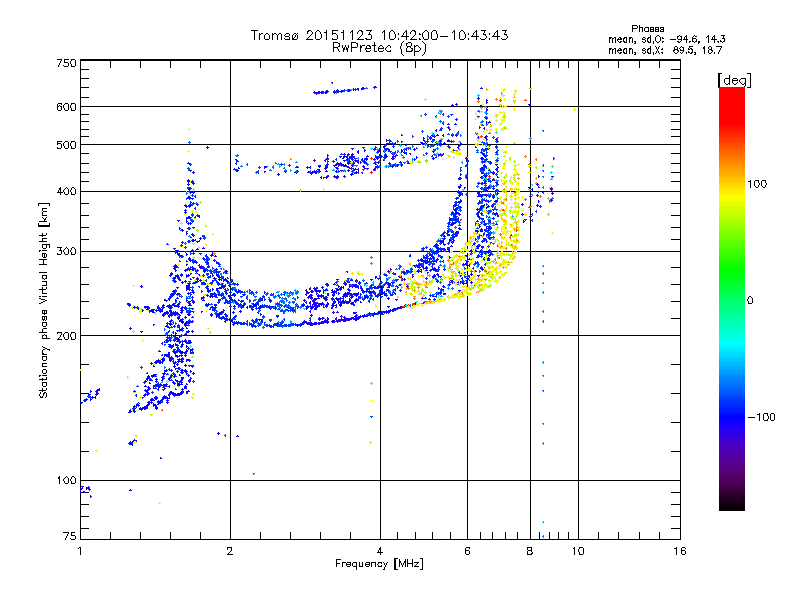Click the y-axis label "400"
Viewport: 800px width, 600px height.
(66, 192)
